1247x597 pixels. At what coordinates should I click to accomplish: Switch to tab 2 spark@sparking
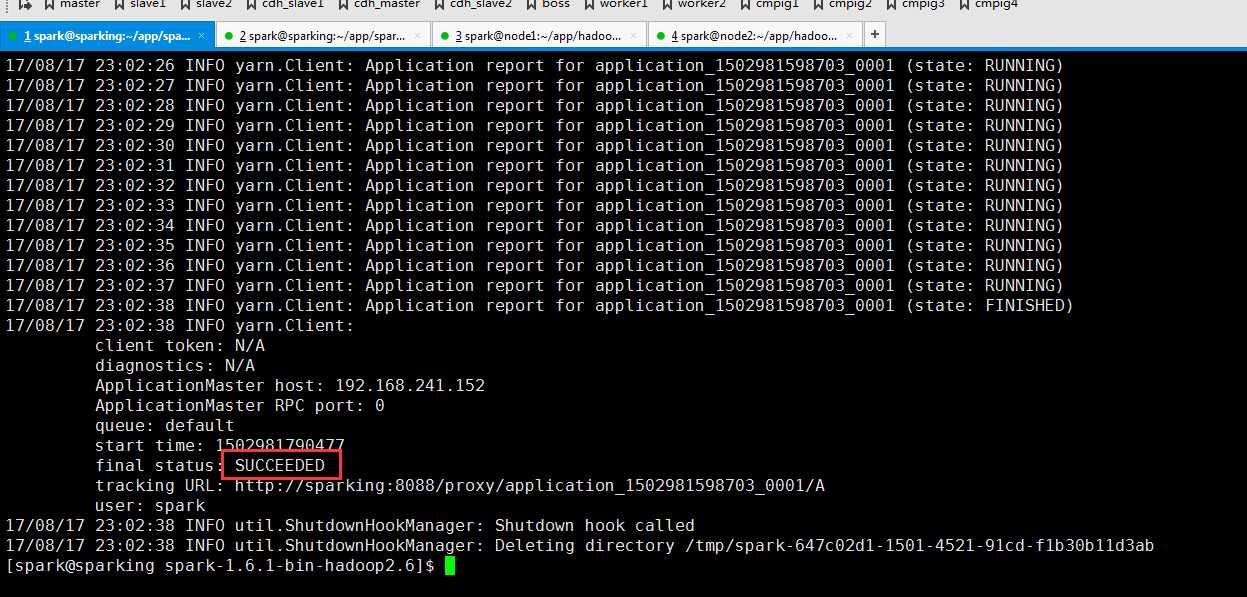coord(323,35)
